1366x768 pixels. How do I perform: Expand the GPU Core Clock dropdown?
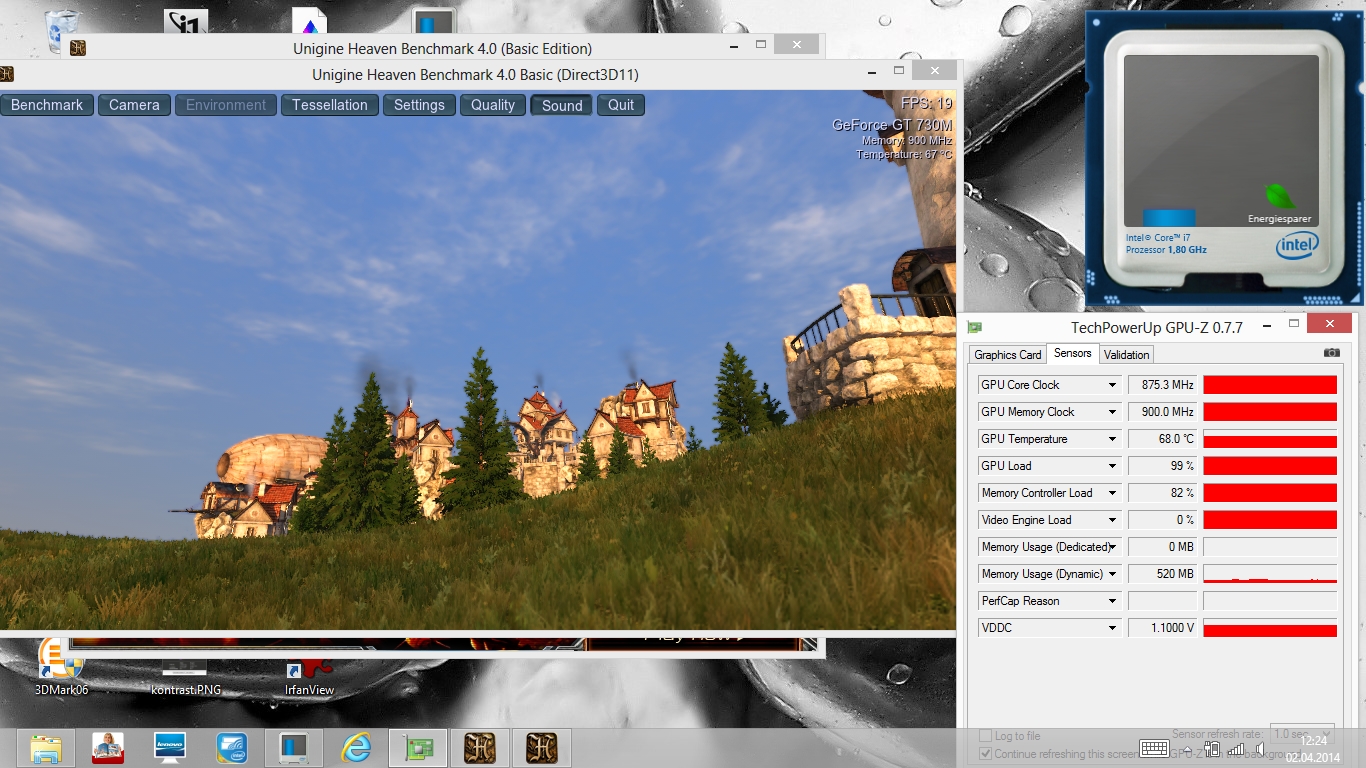tap(1112, 385)
